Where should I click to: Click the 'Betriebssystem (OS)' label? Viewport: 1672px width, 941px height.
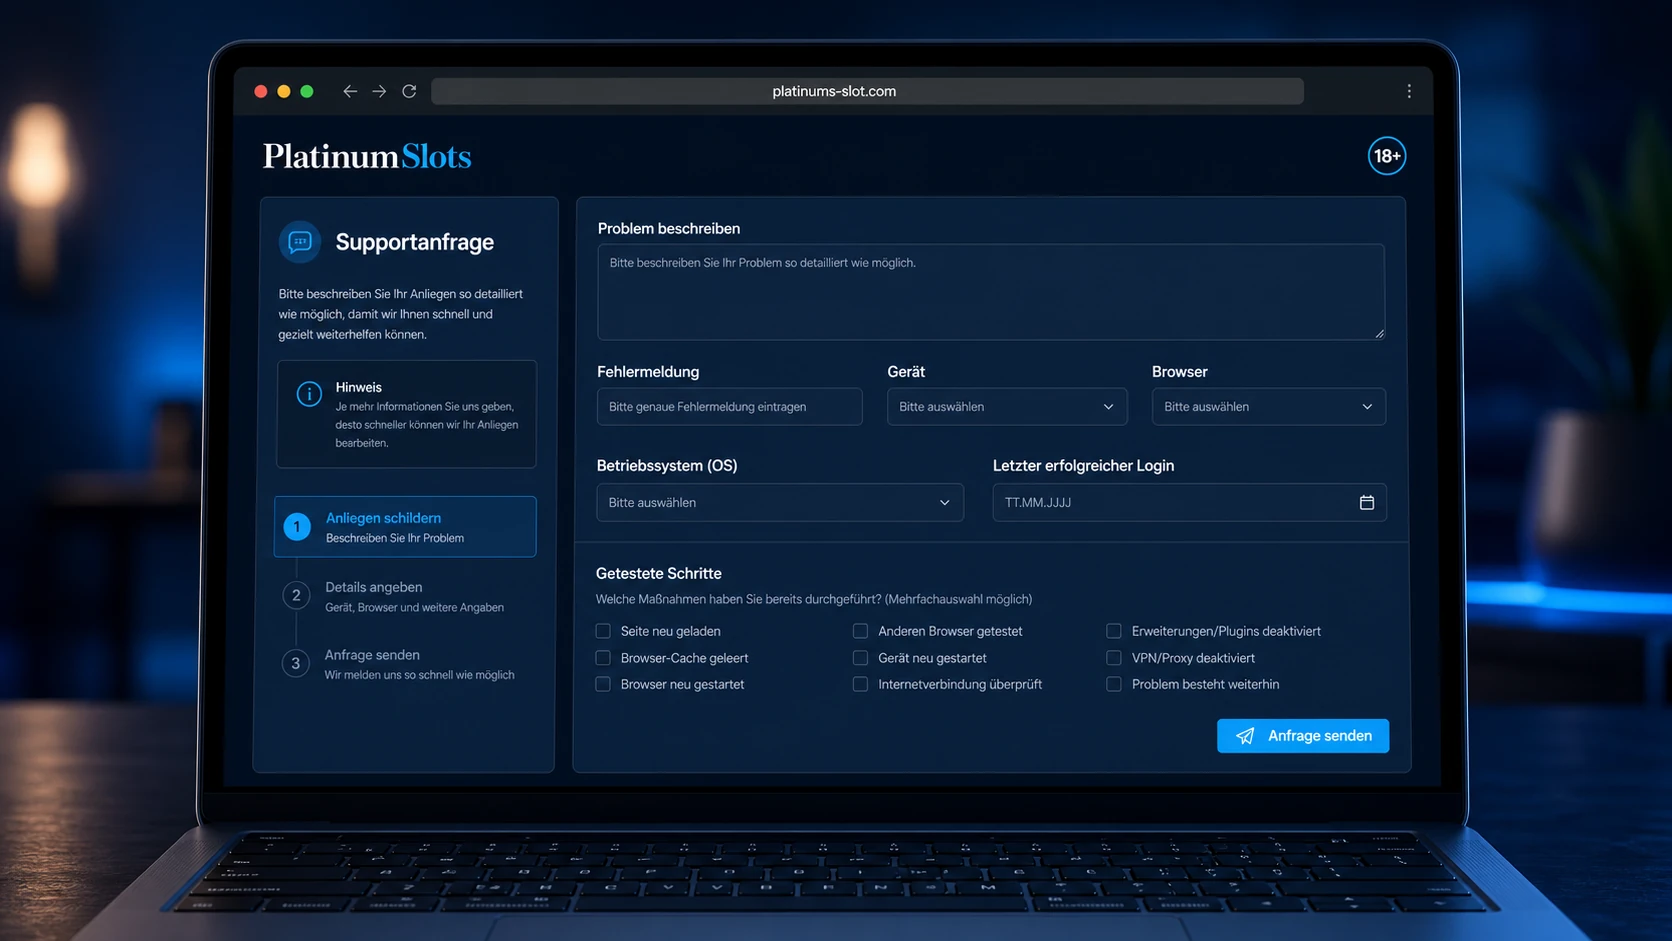(x=667, y=465)
